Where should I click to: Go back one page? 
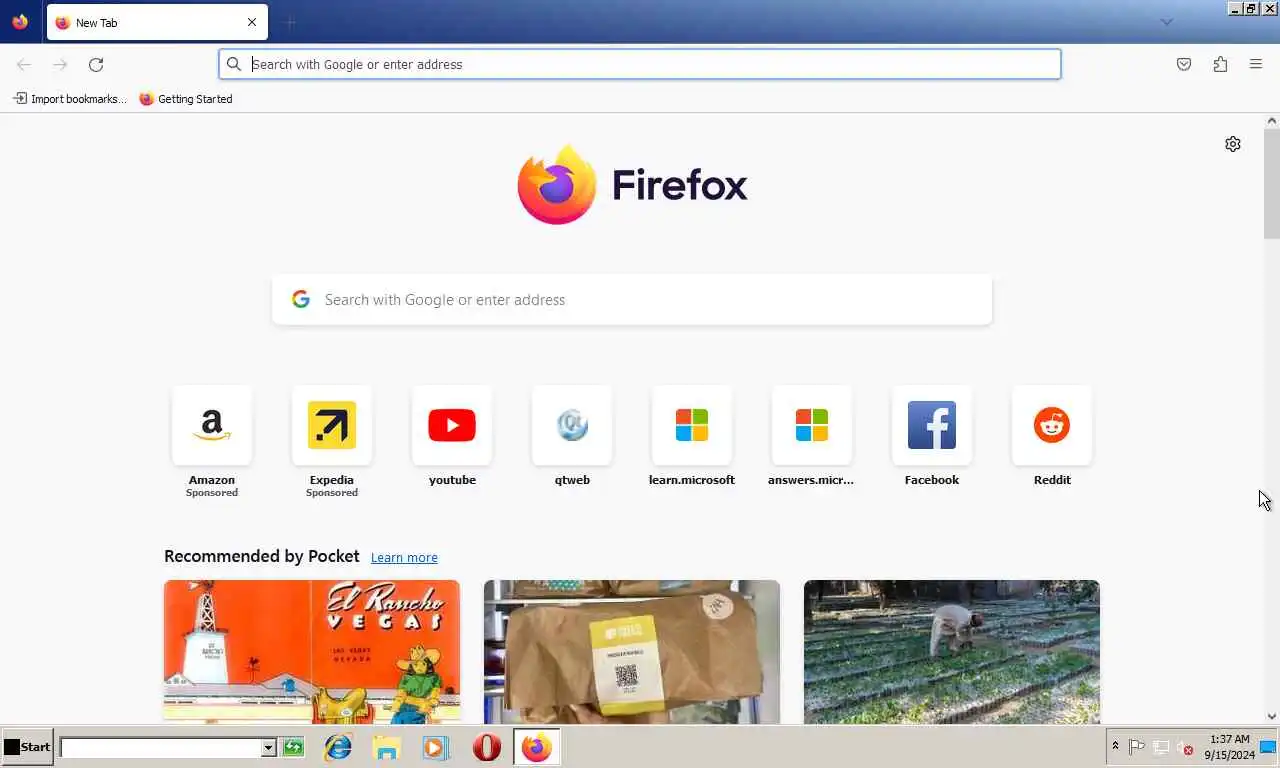pos(24,64)
